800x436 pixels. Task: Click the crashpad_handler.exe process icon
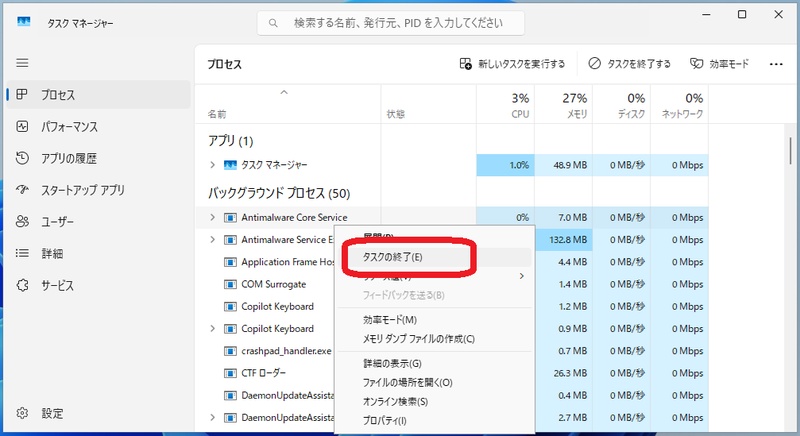[x=230, y=351]
